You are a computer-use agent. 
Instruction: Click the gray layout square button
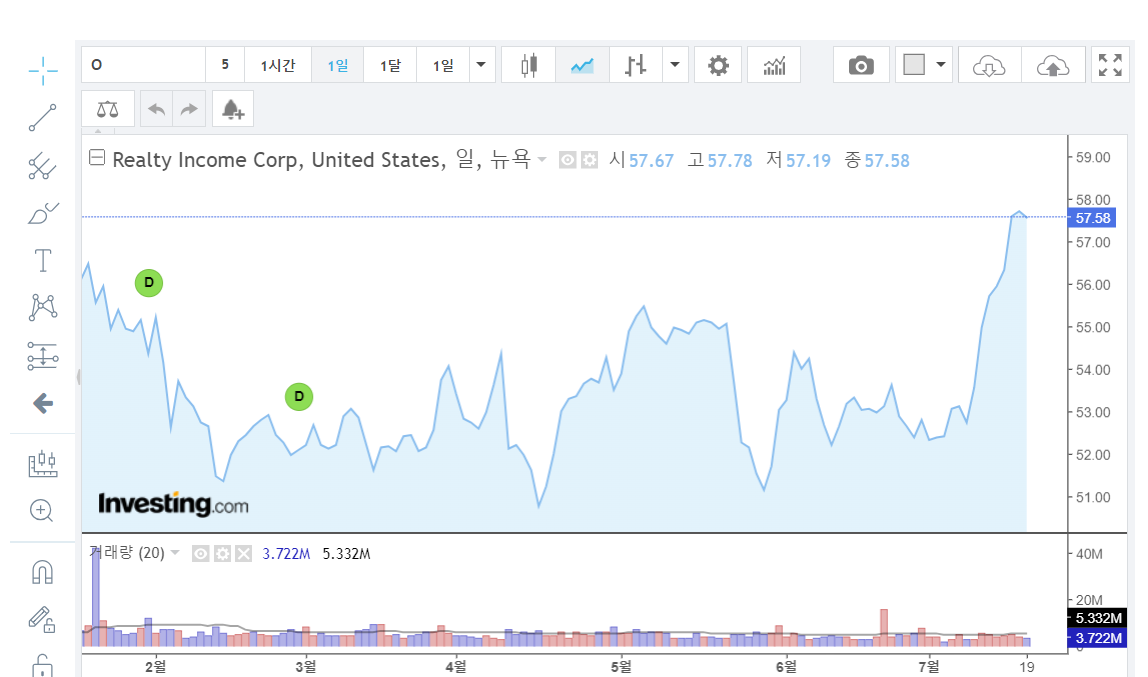tap(914, 65)
